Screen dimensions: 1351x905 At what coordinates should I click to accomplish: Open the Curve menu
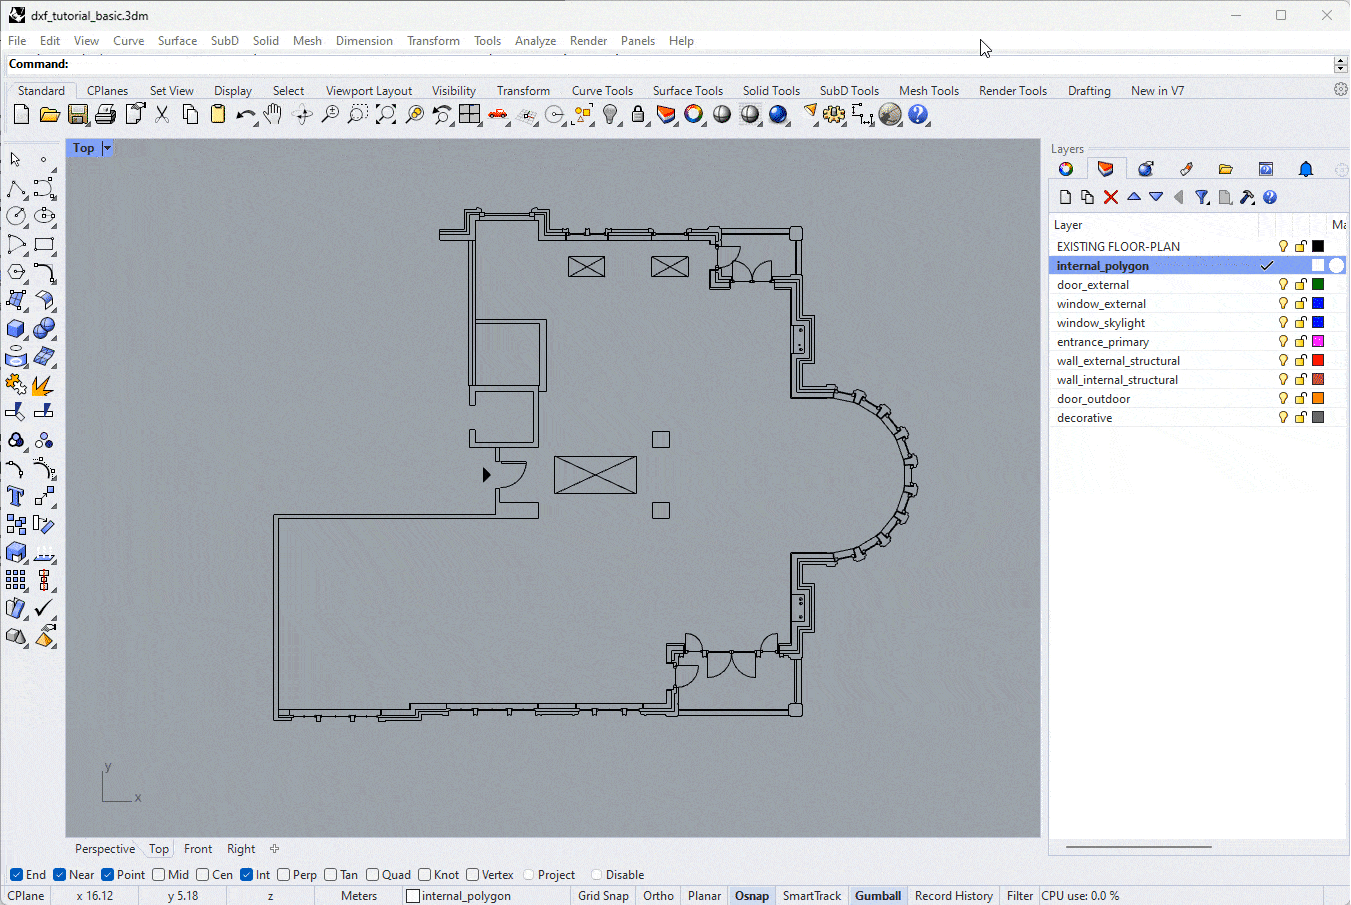tap(128, 41)
